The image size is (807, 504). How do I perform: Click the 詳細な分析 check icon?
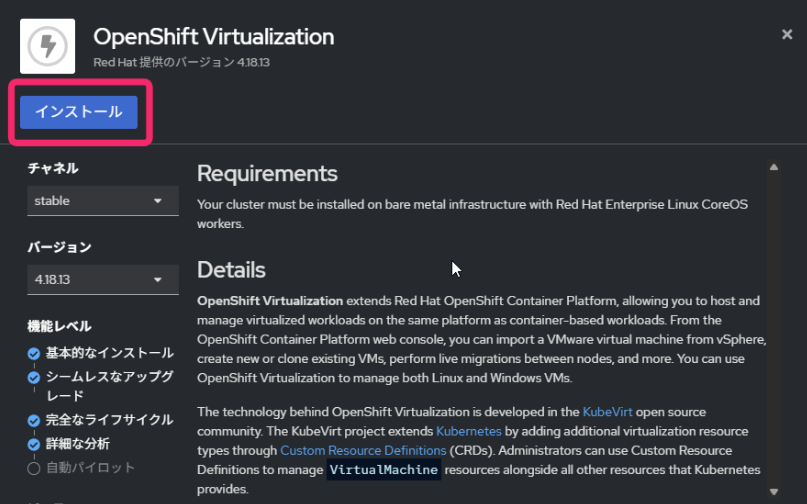[x=34, y=444]
